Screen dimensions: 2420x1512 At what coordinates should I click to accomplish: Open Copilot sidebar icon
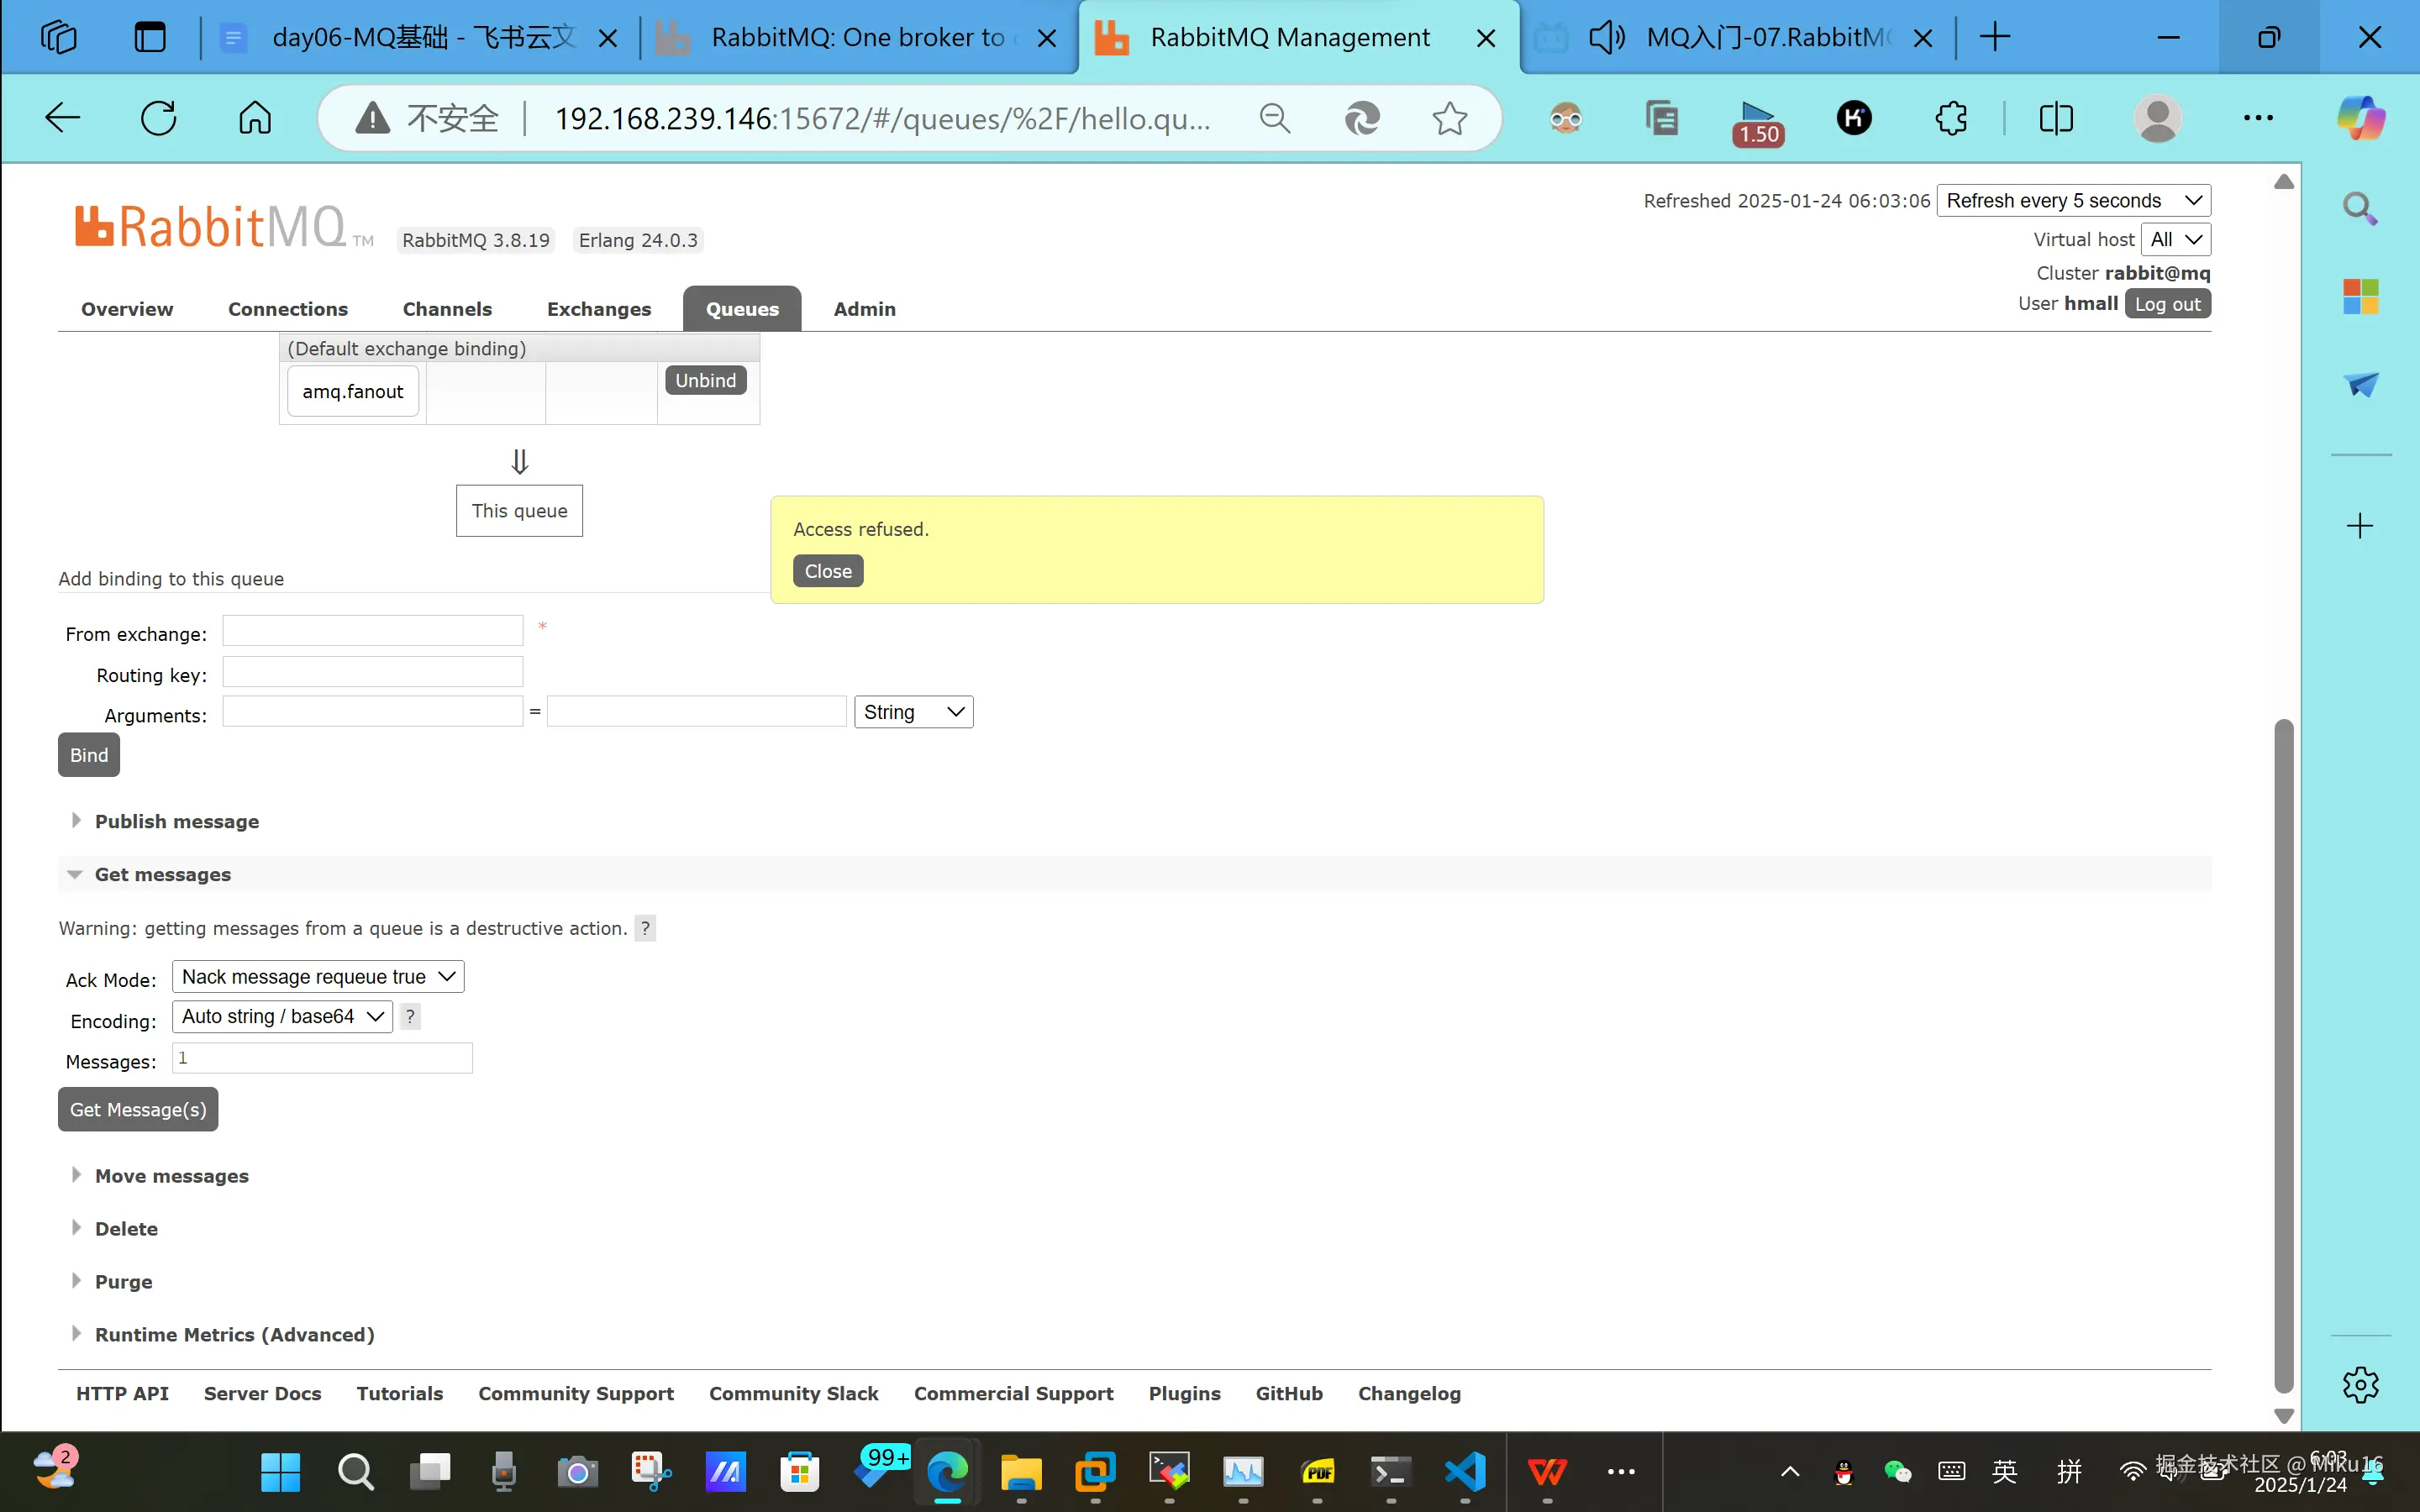2360,118
